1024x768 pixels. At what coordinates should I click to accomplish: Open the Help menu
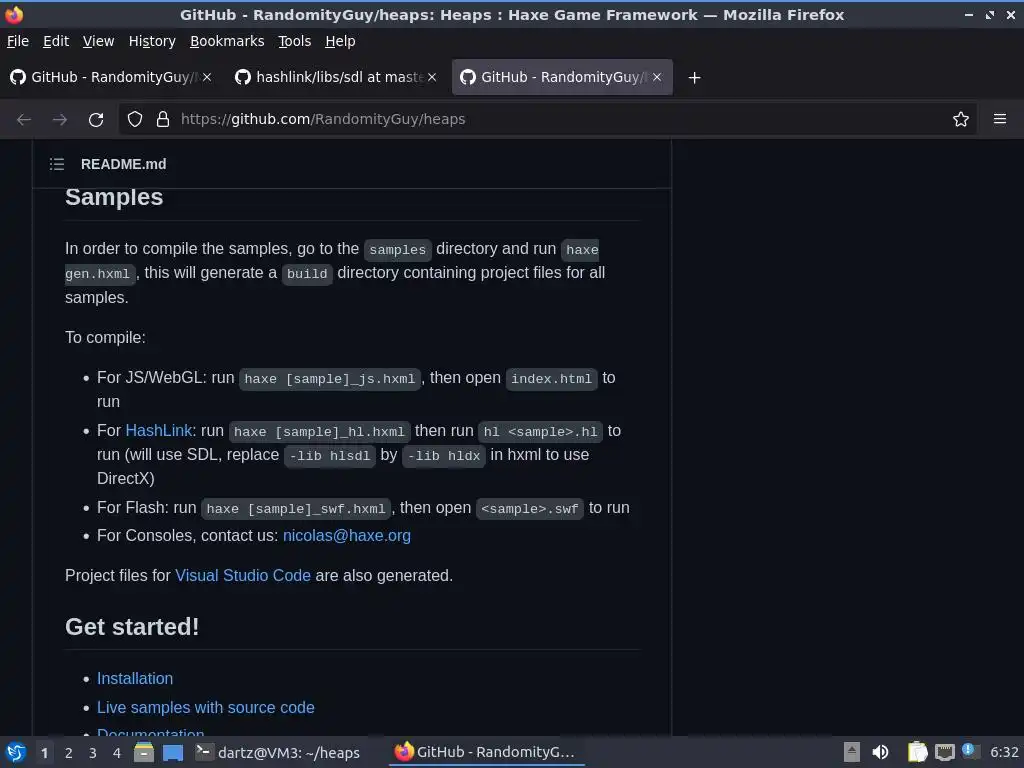[340, 41]
